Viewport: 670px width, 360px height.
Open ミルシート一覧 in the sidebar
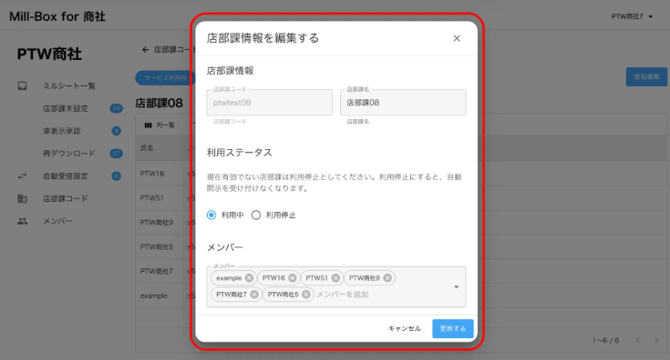click(69, 86)
